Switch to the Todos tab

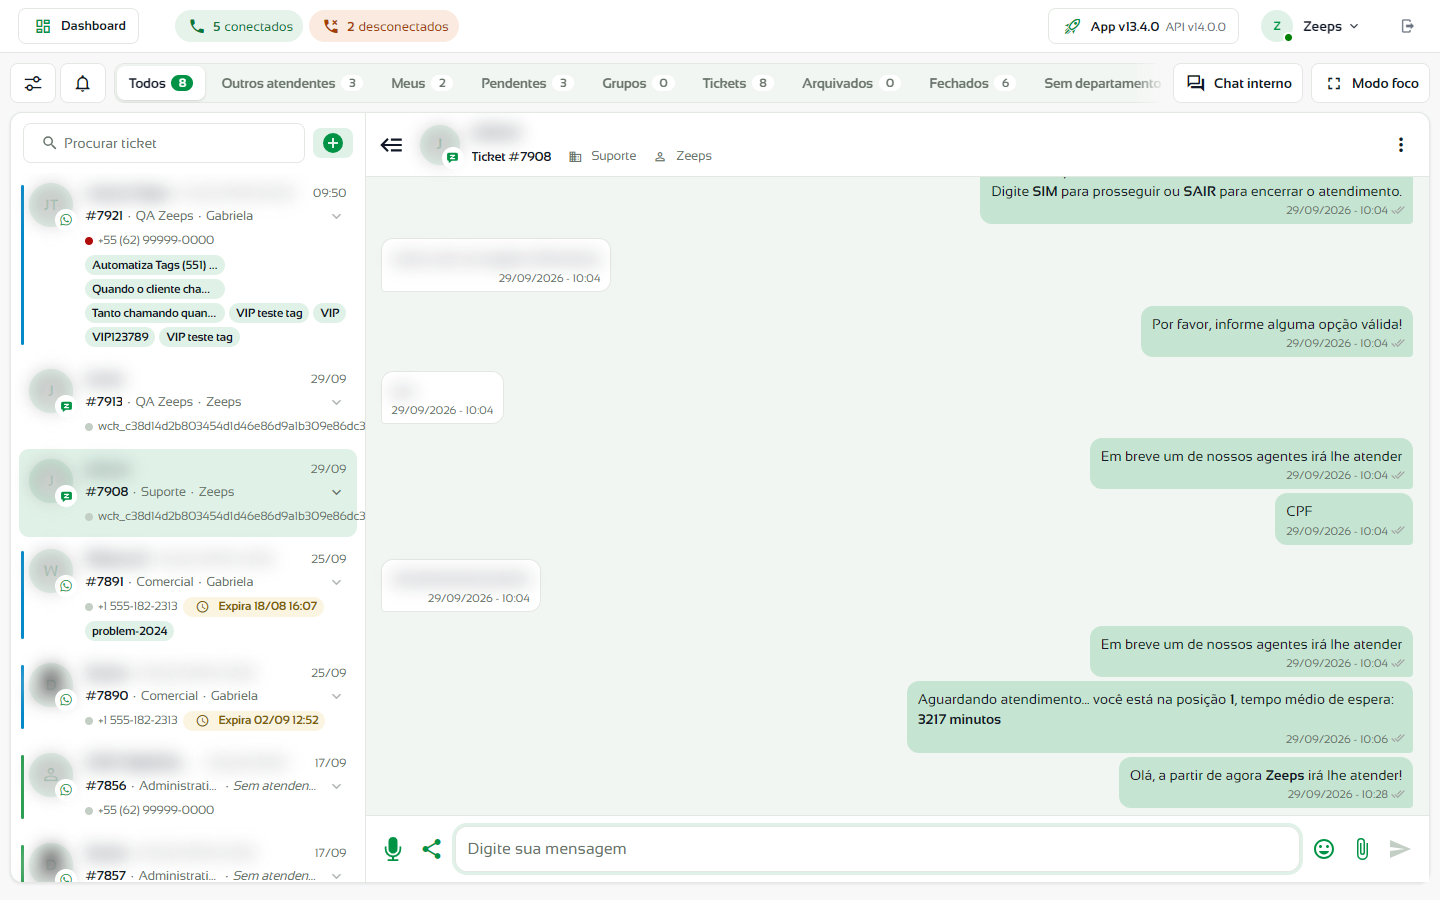(x=161, y=83)
